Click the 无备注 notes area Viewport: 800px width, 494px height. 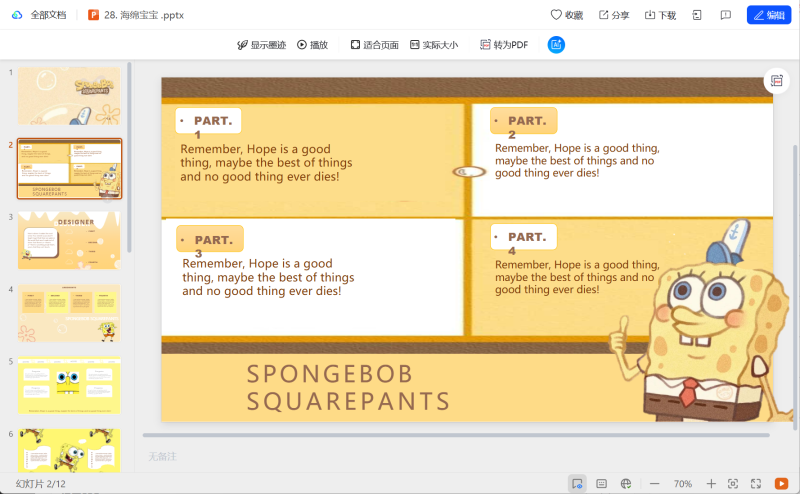tap(162, 456)
